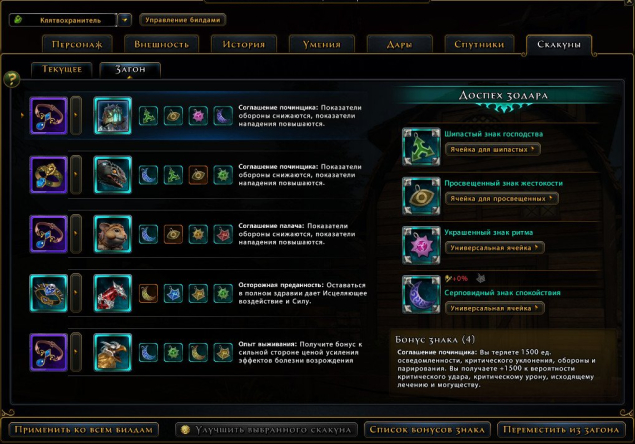
Task: Open the Клятвохранитель loadout dropdown arrow
Action: pyautogui.click(x=125, y=19)
